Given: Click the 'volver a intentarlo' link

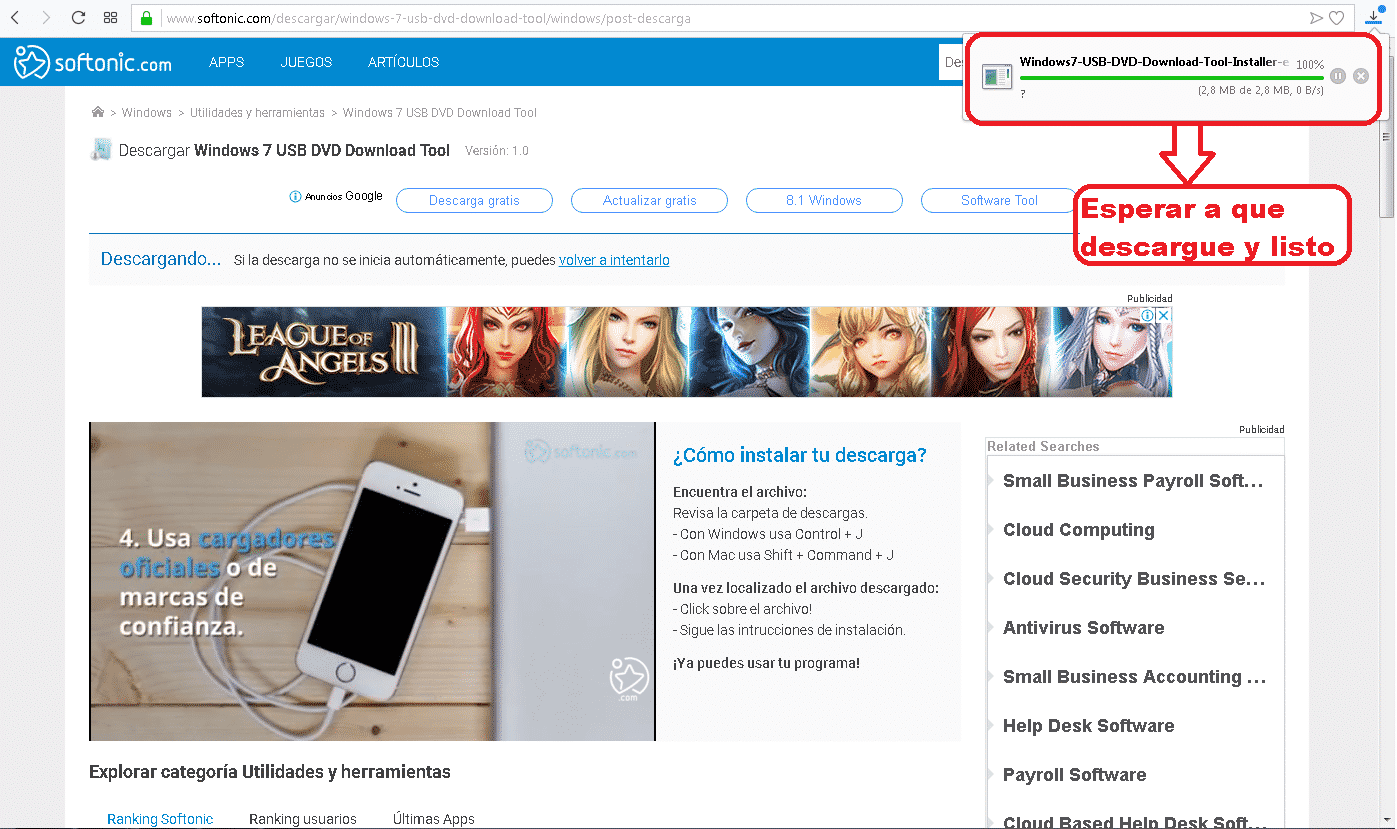Looking at the screenshot, I should 614,260.
